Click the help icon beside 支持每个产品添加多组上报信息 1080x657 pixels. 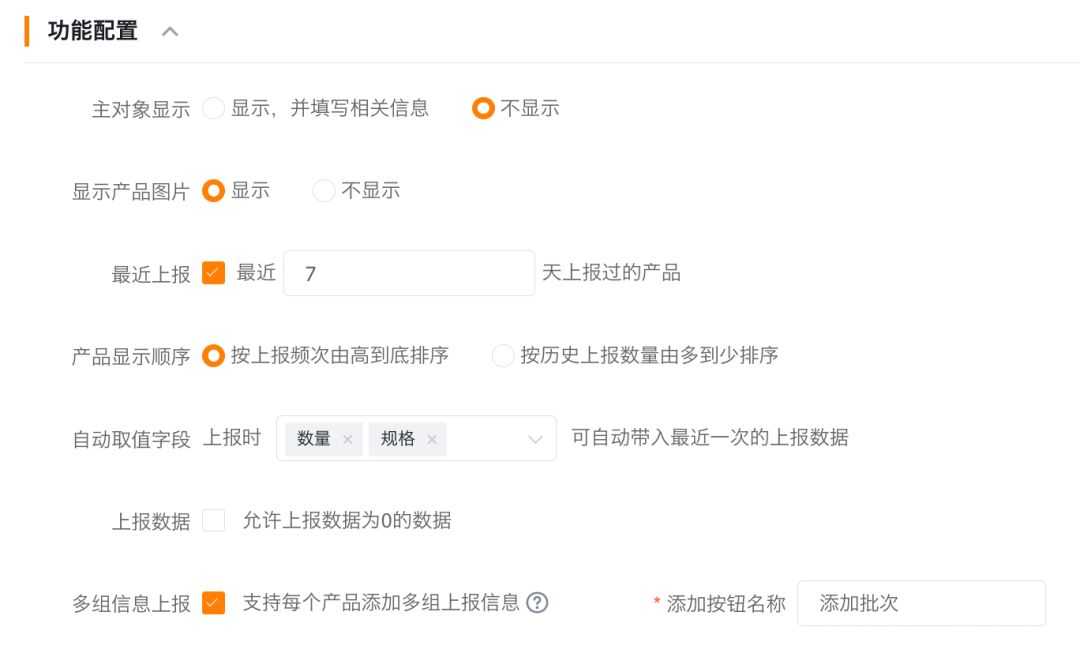tap(537, 603)
